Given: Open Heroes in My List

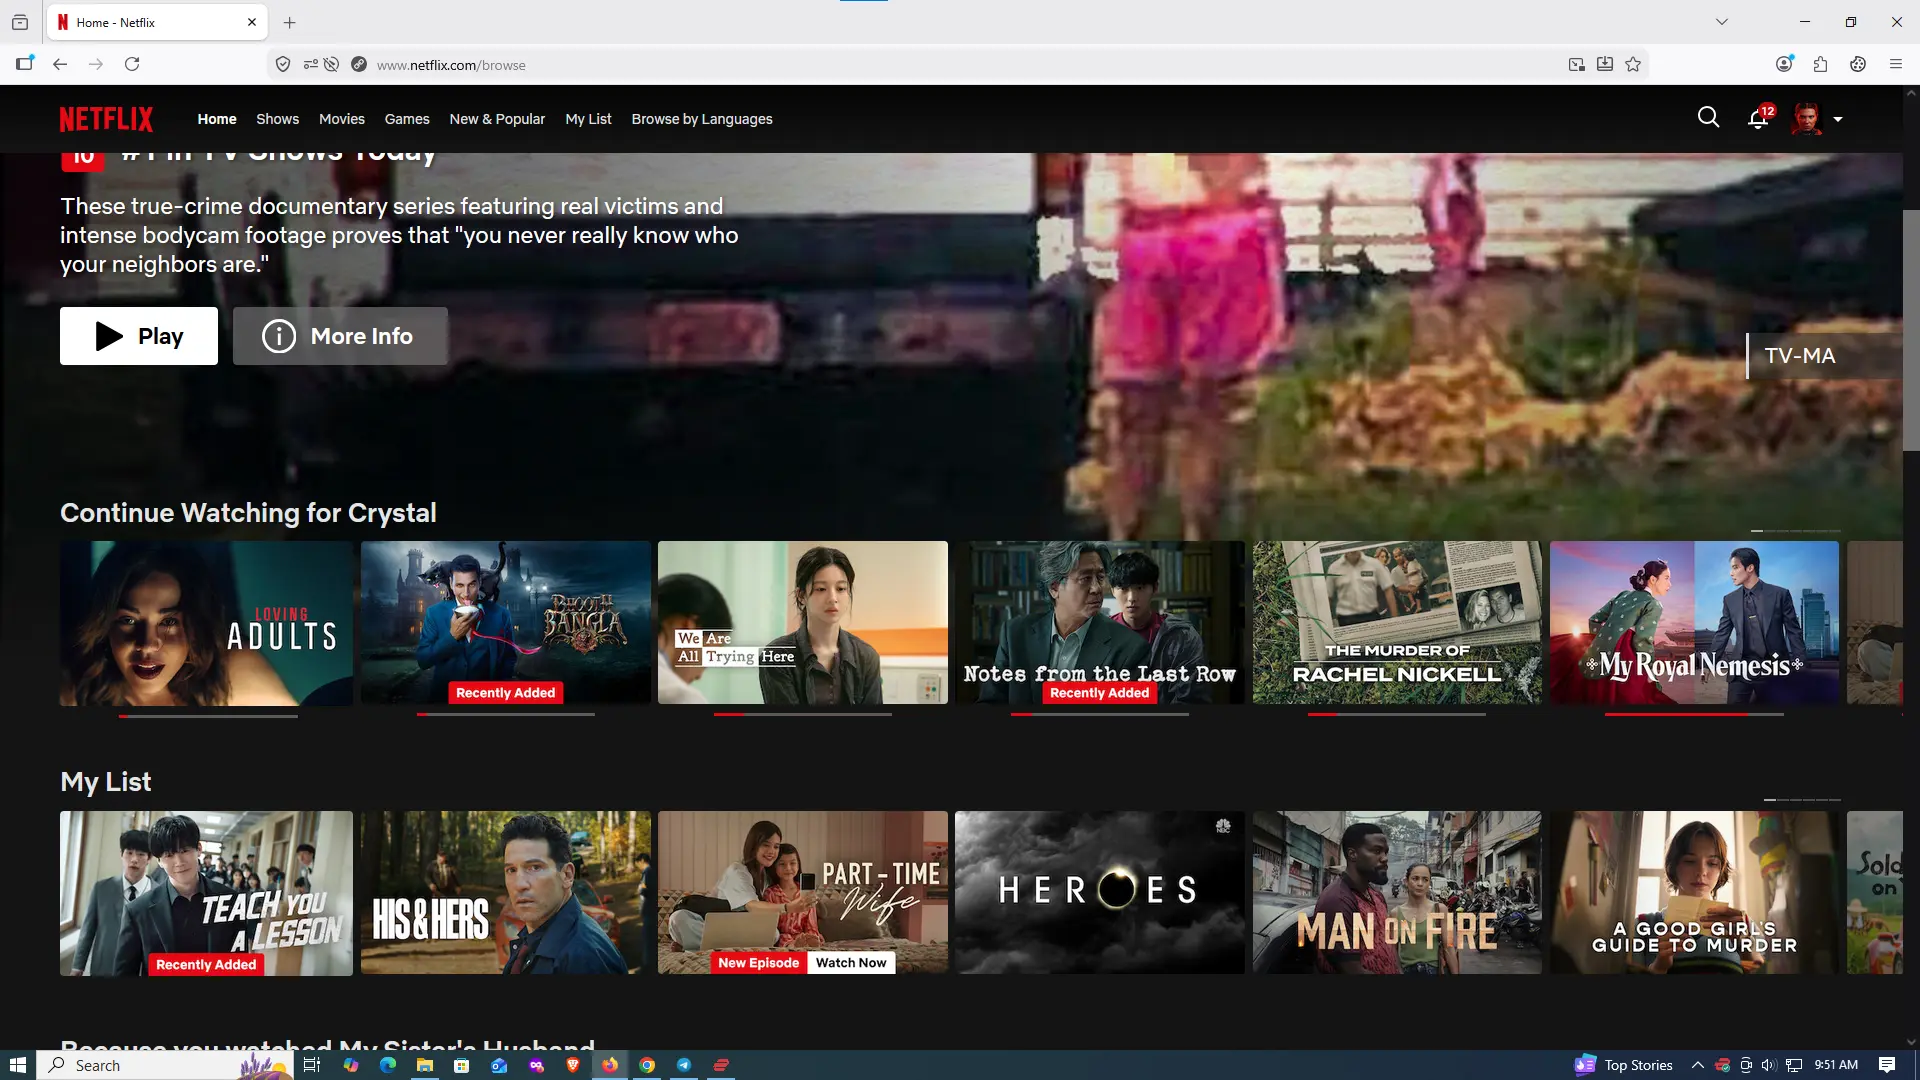Looking at the screenshot, I should 1100,893.
